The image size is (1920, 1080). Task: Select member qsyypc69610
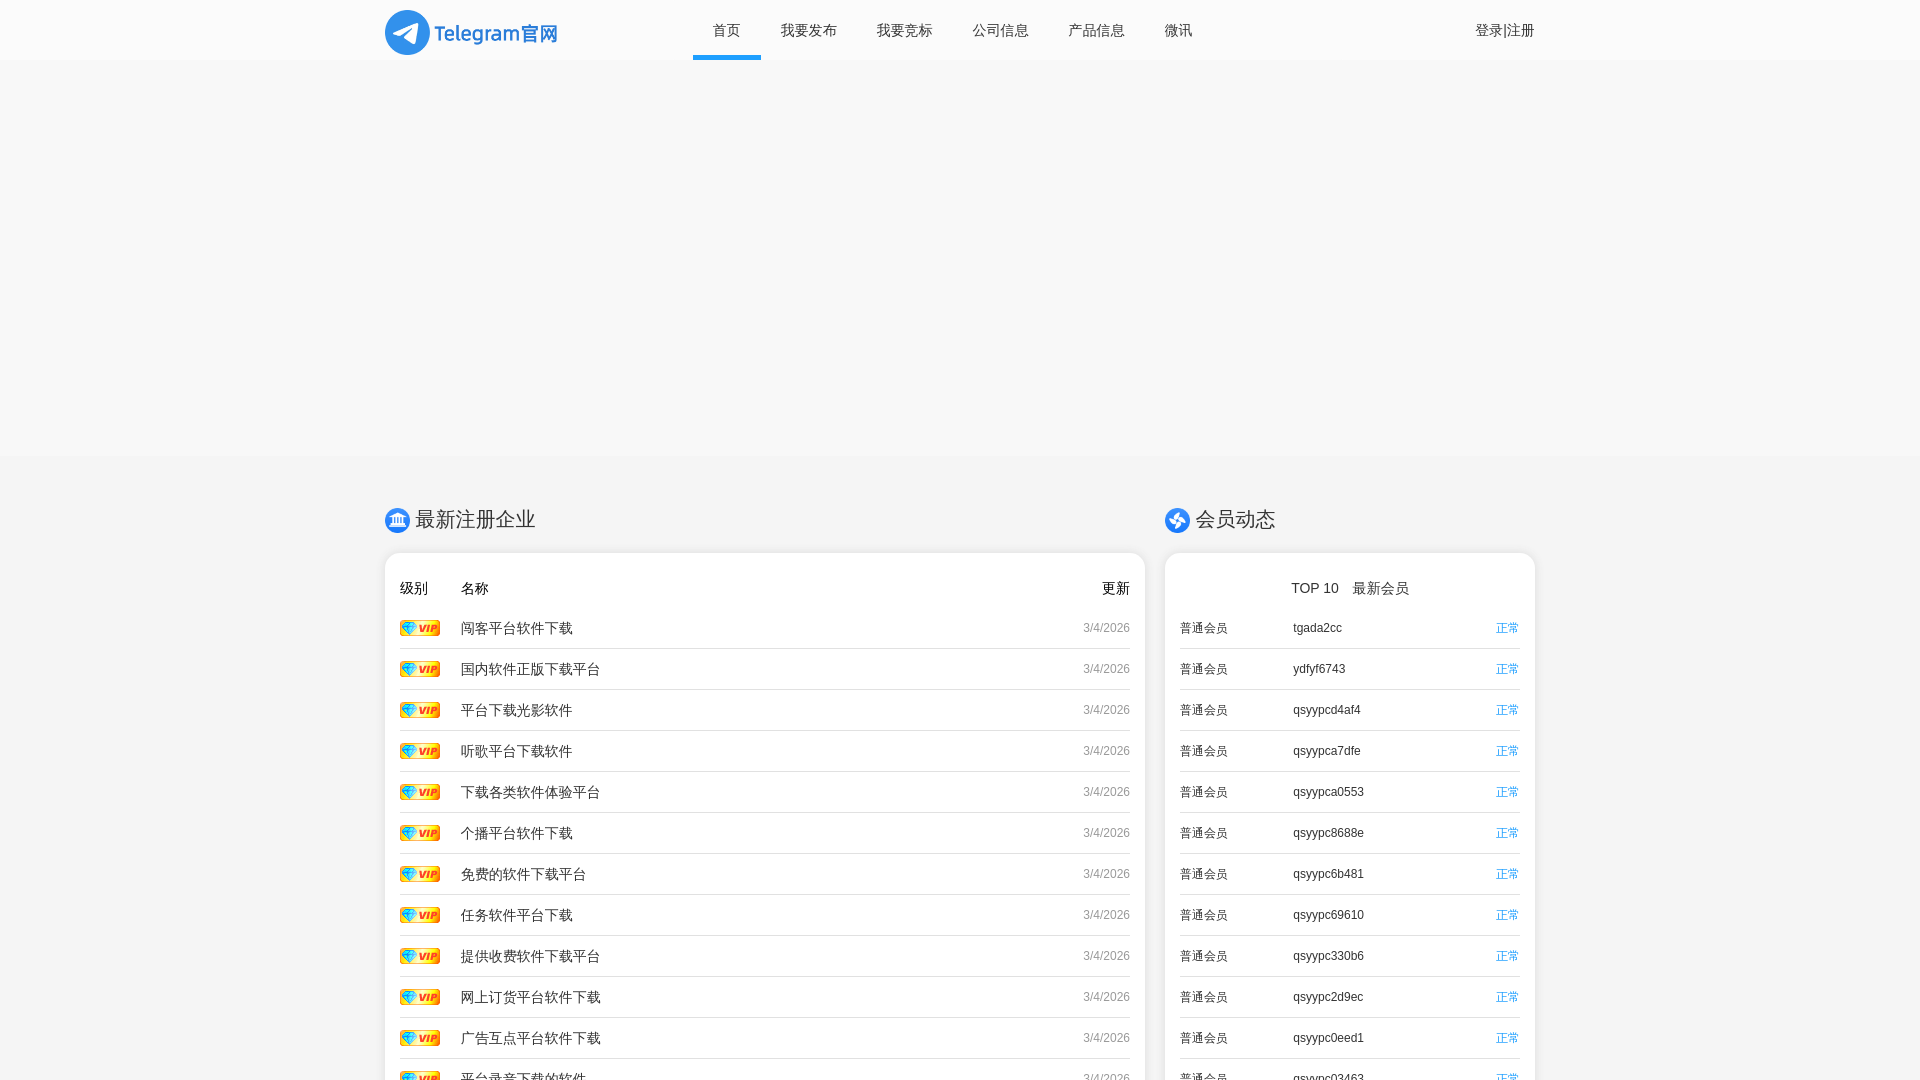click(x=1328, y=915)
